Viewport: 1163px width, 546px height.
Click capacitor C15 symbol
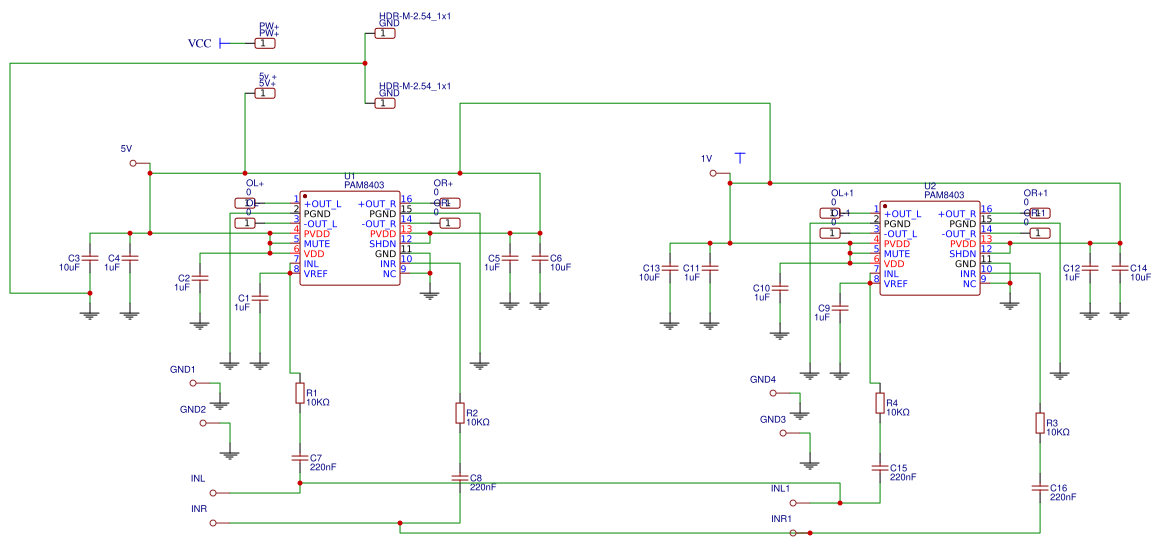[x=880, y=468]
